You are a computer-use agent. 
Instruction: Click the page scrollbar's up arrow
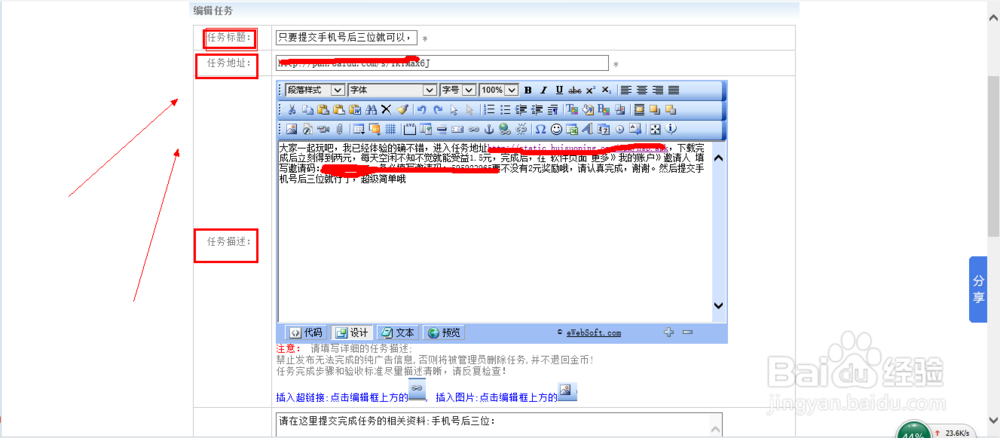(993, 18)
